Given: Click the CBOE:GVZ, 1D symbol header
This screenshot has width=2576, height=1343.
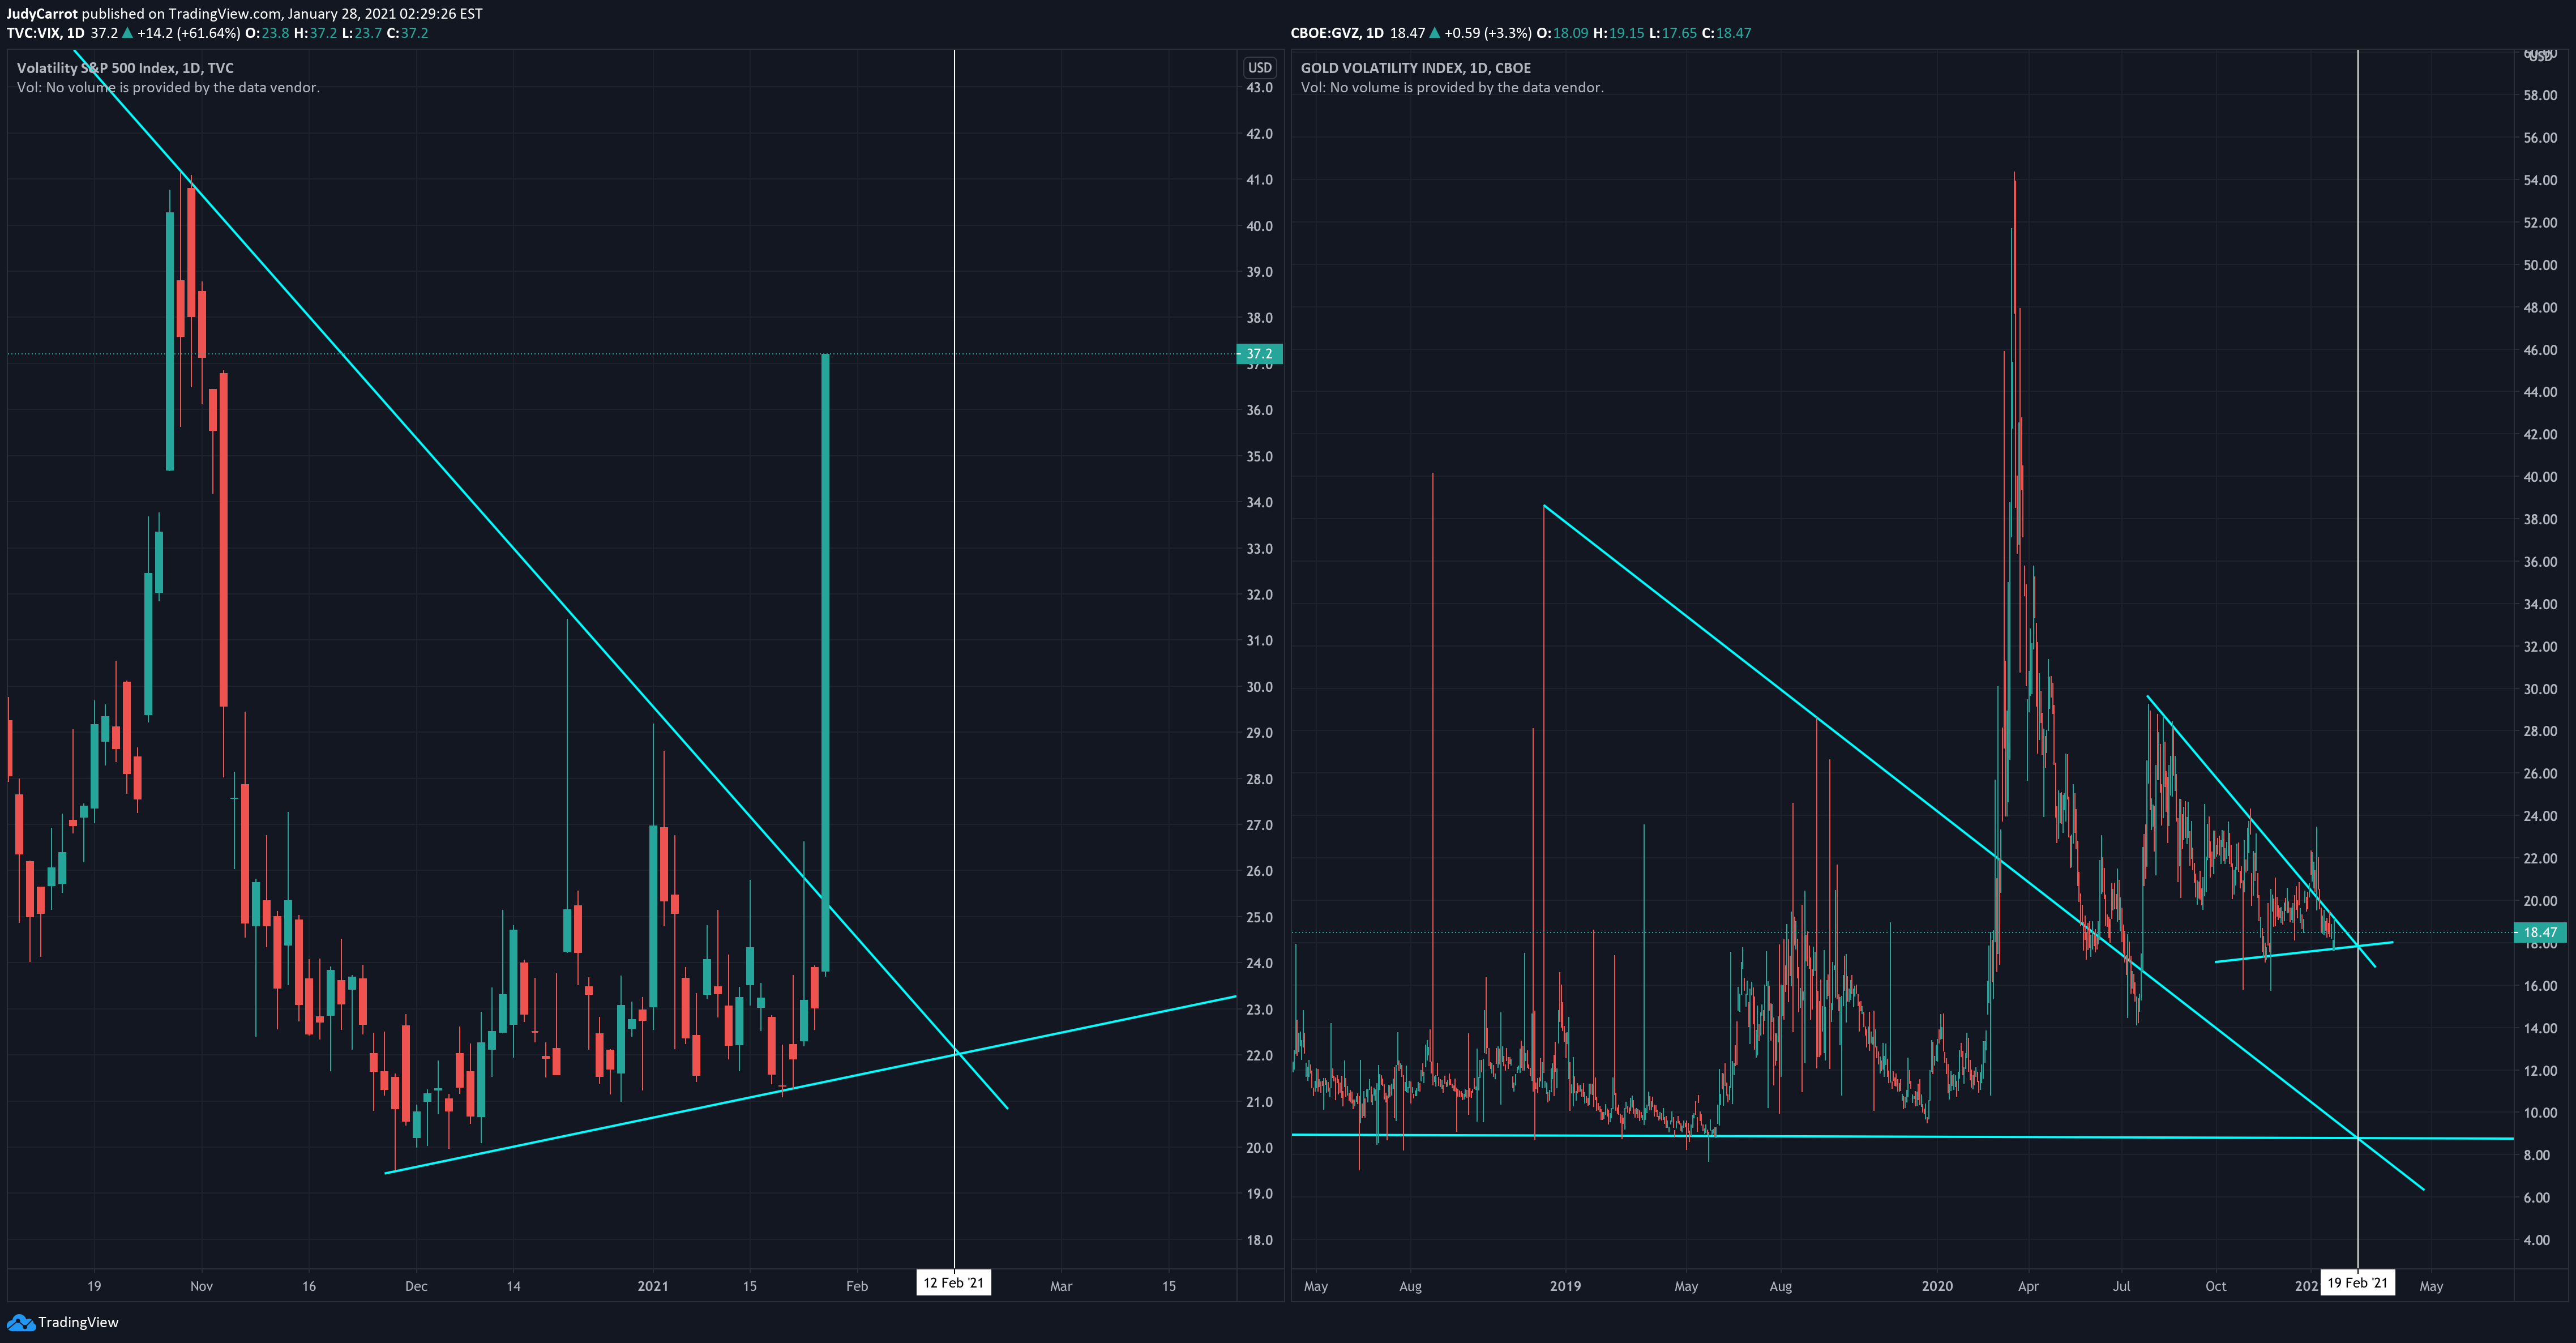Looking at the screenshot, I should [1337, 33].
